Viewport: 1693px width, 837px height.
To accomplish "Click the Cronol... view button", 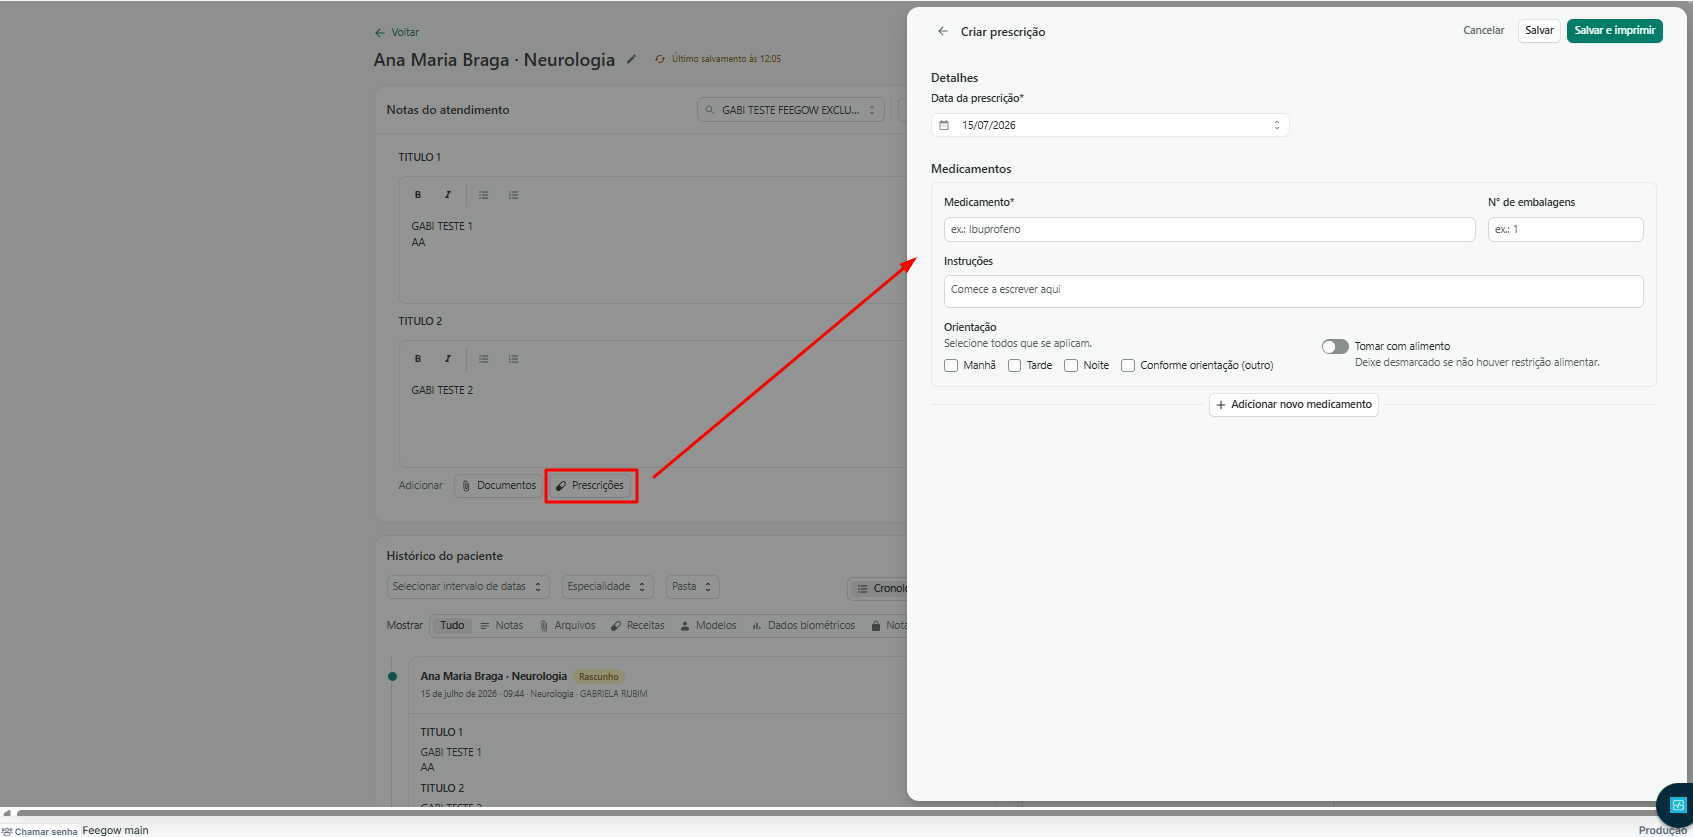I will coord(878,588).
